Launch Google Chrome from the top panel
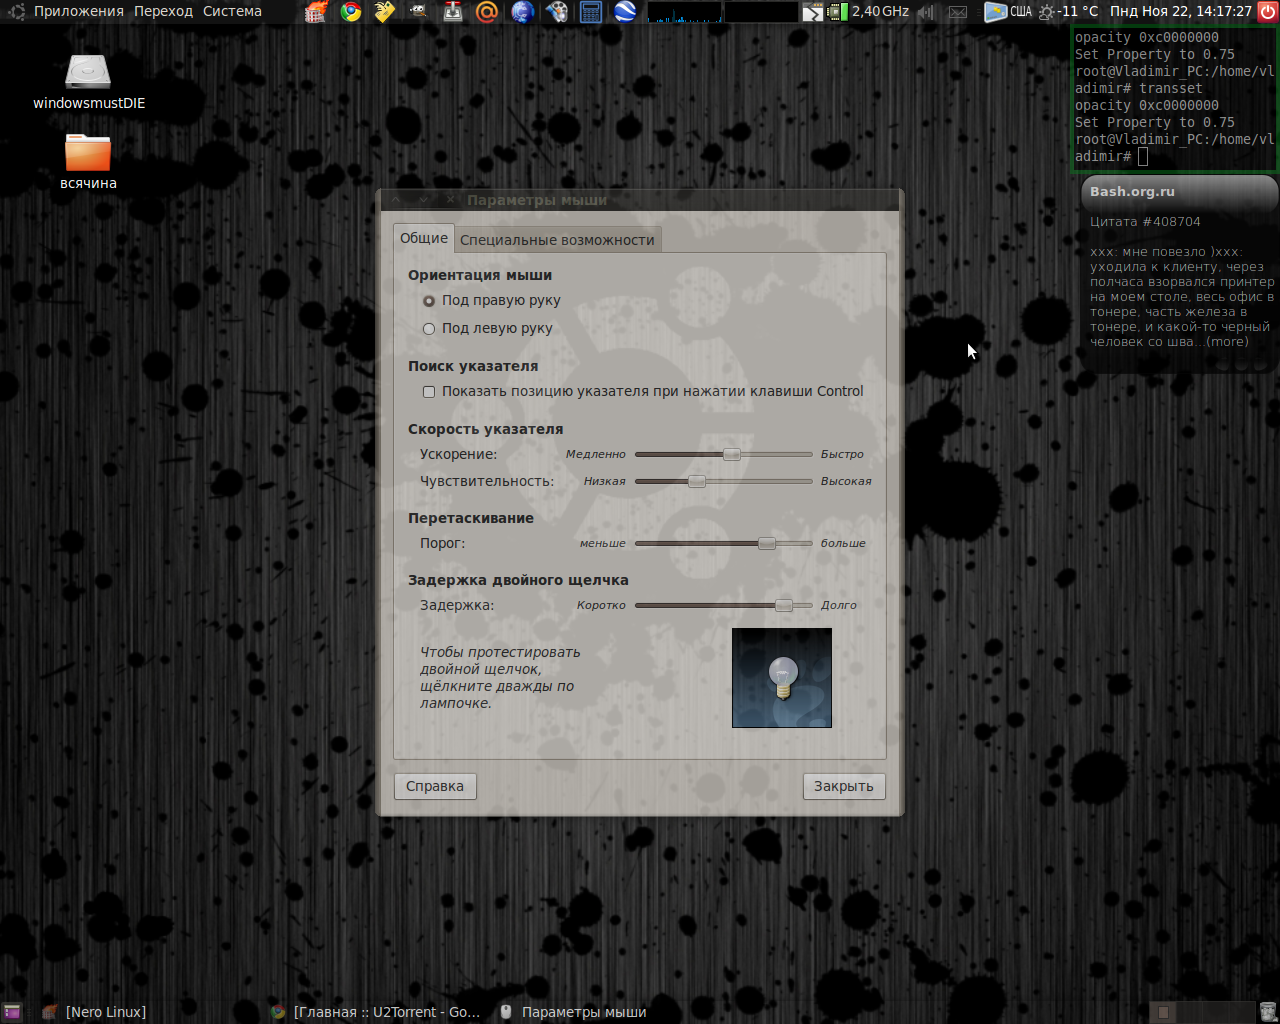 click(350, 12)
